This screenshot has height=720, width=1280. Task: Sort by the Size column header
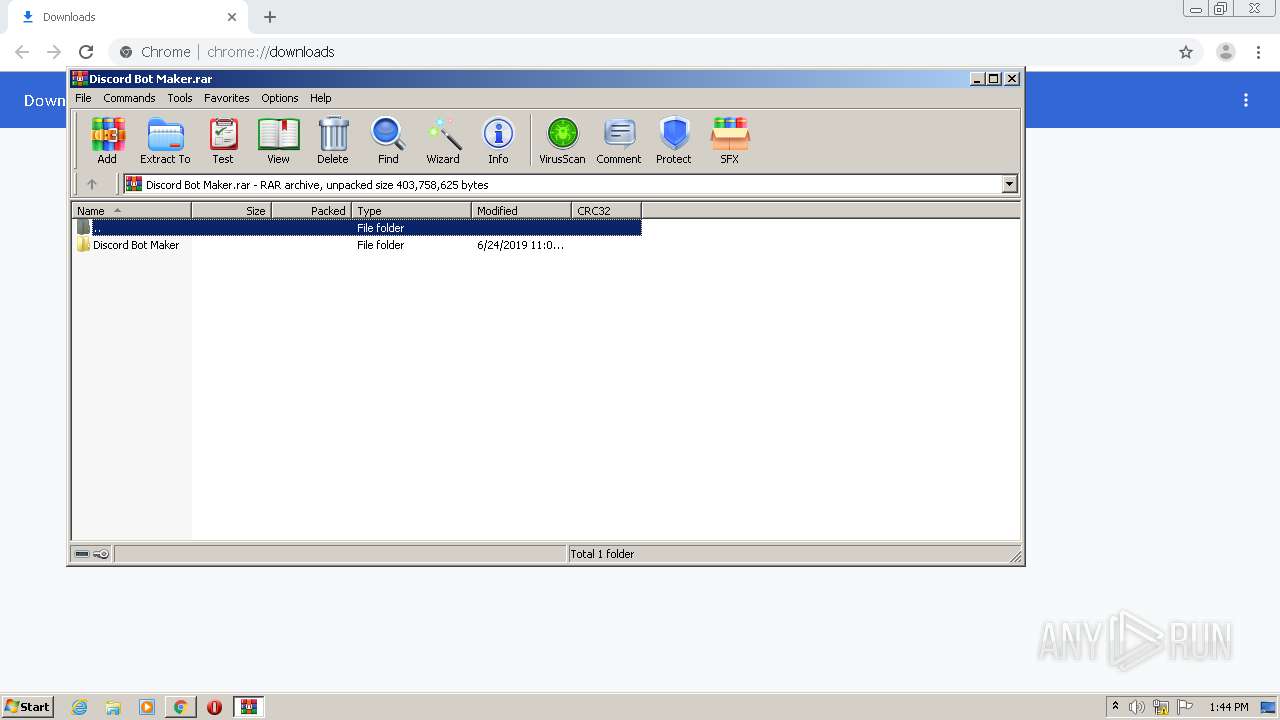point(231,211)
